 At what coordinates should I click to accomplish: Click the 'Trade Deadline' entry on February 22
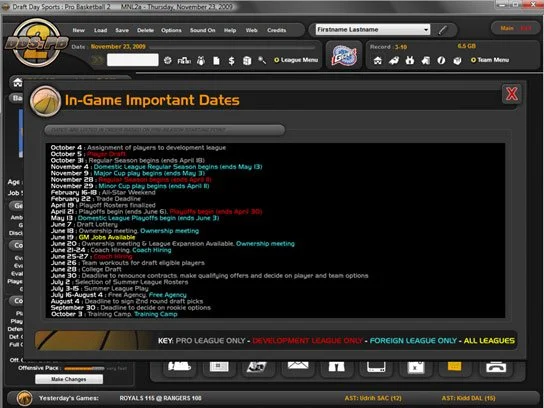pos(118,199)
